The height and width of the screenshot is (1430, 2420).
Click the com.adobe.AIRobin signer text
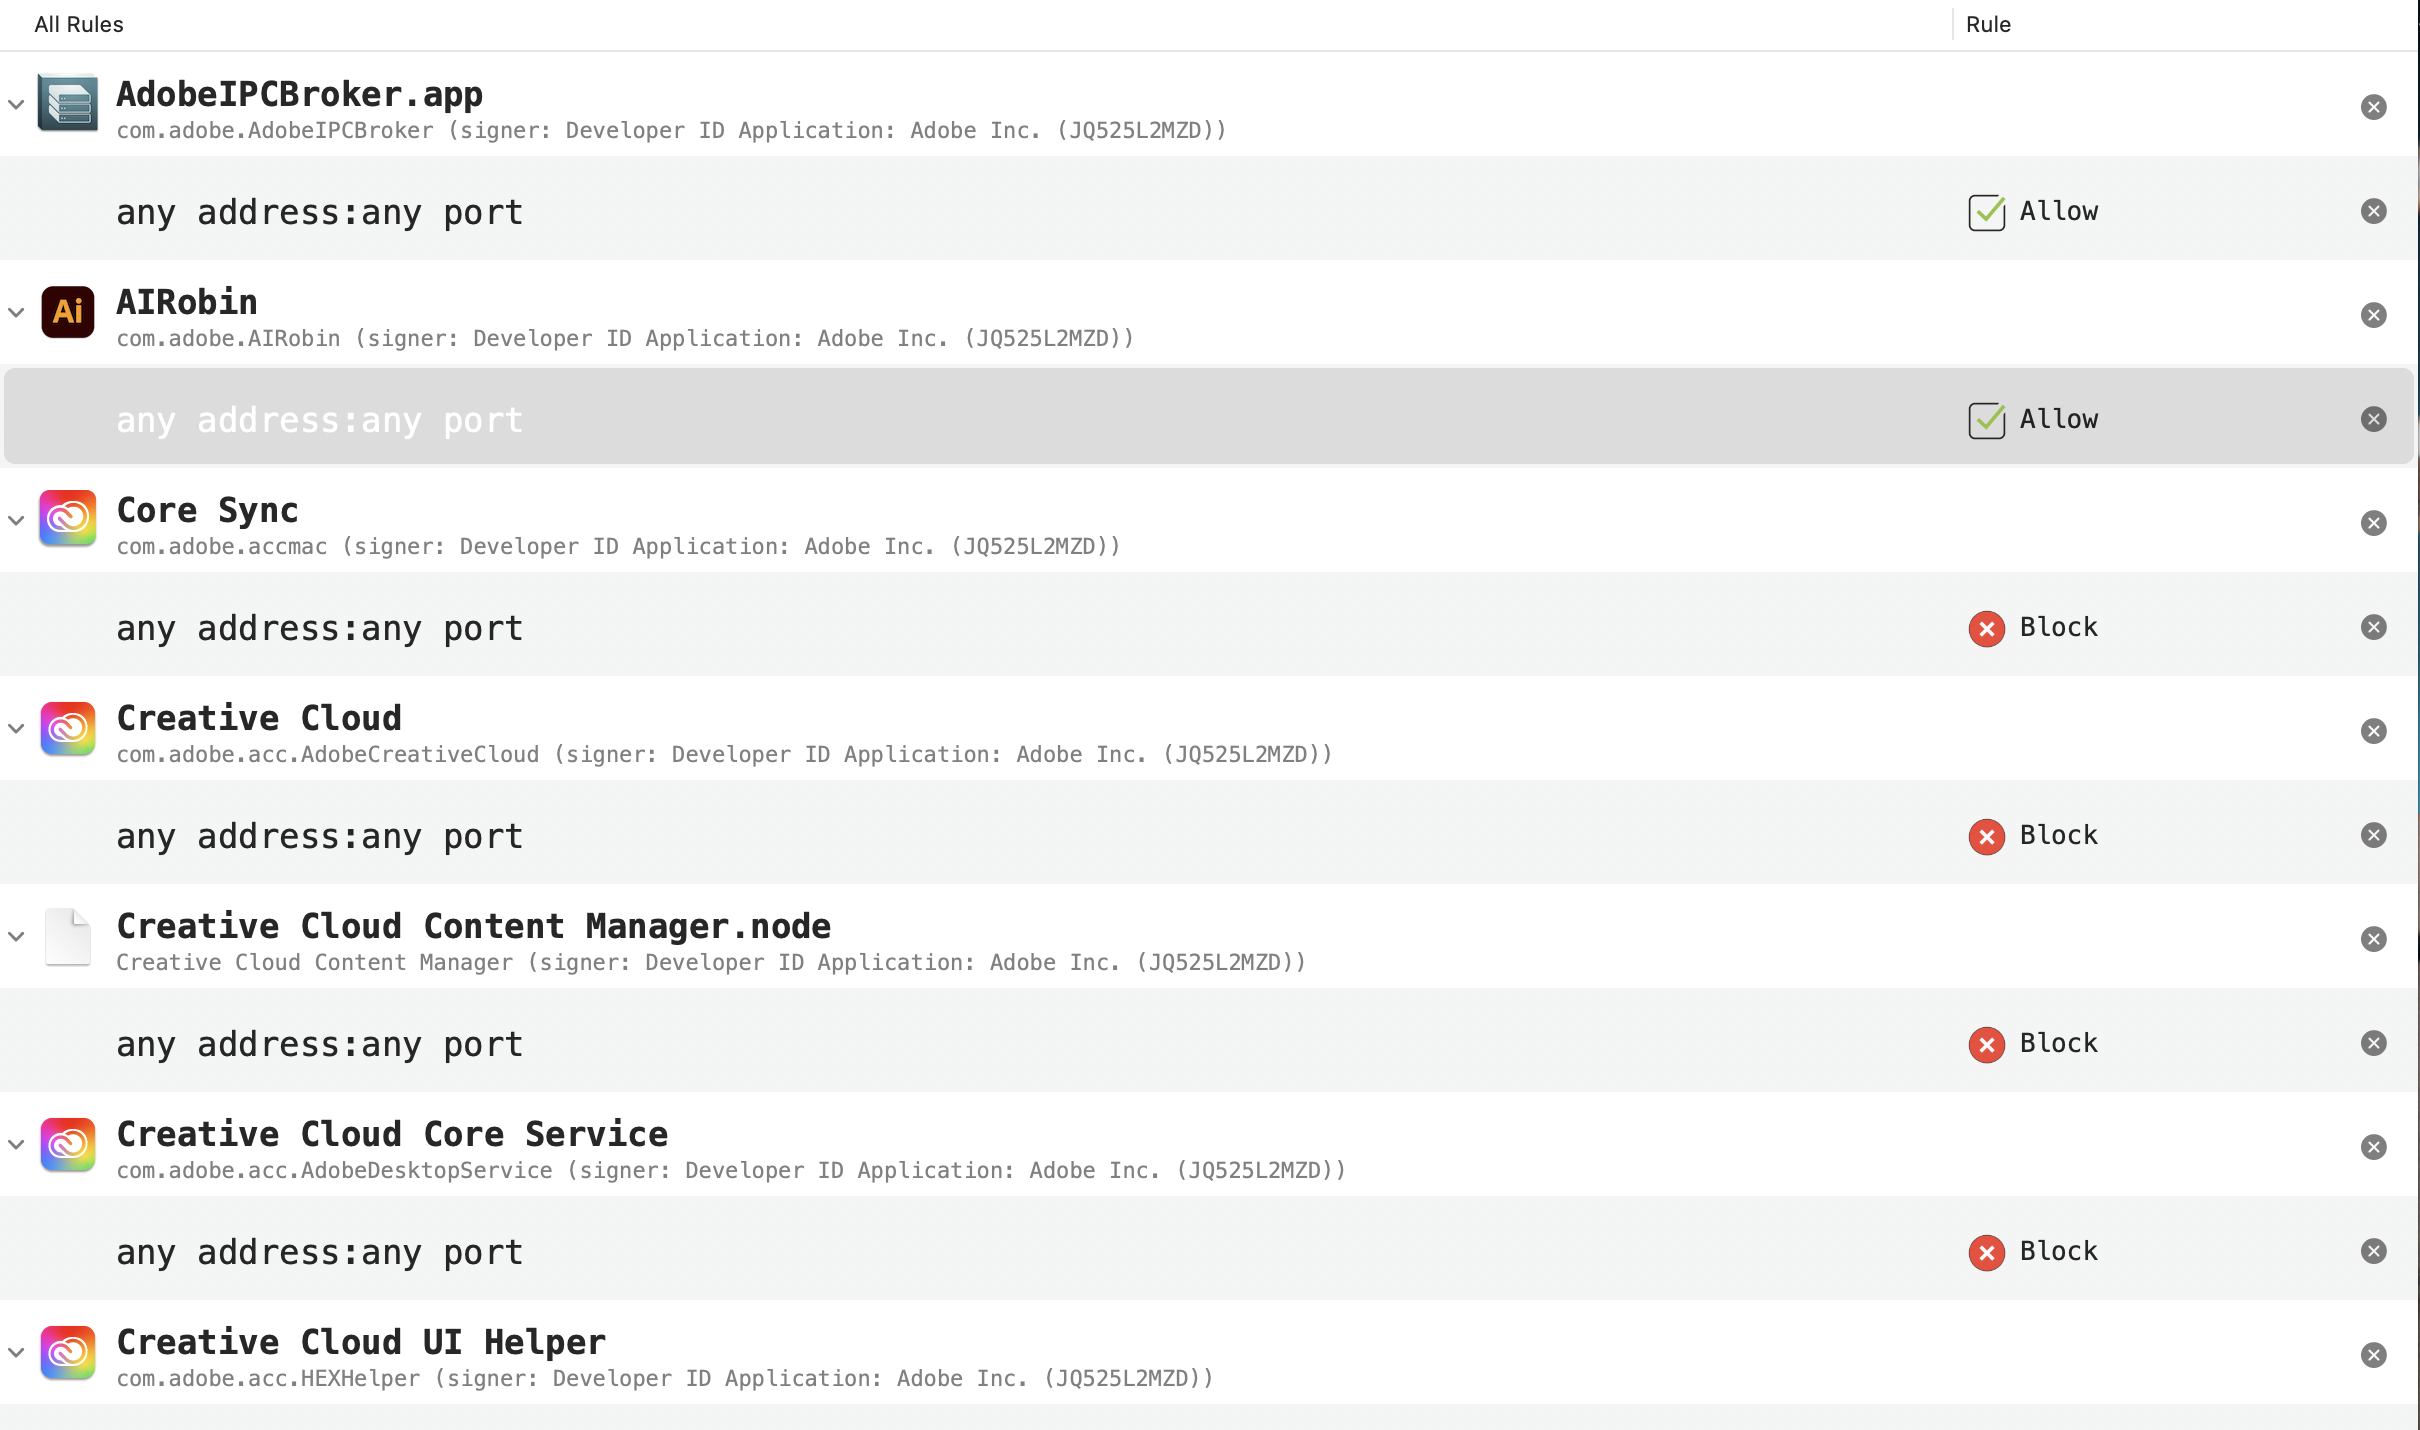tap(625, 339)
